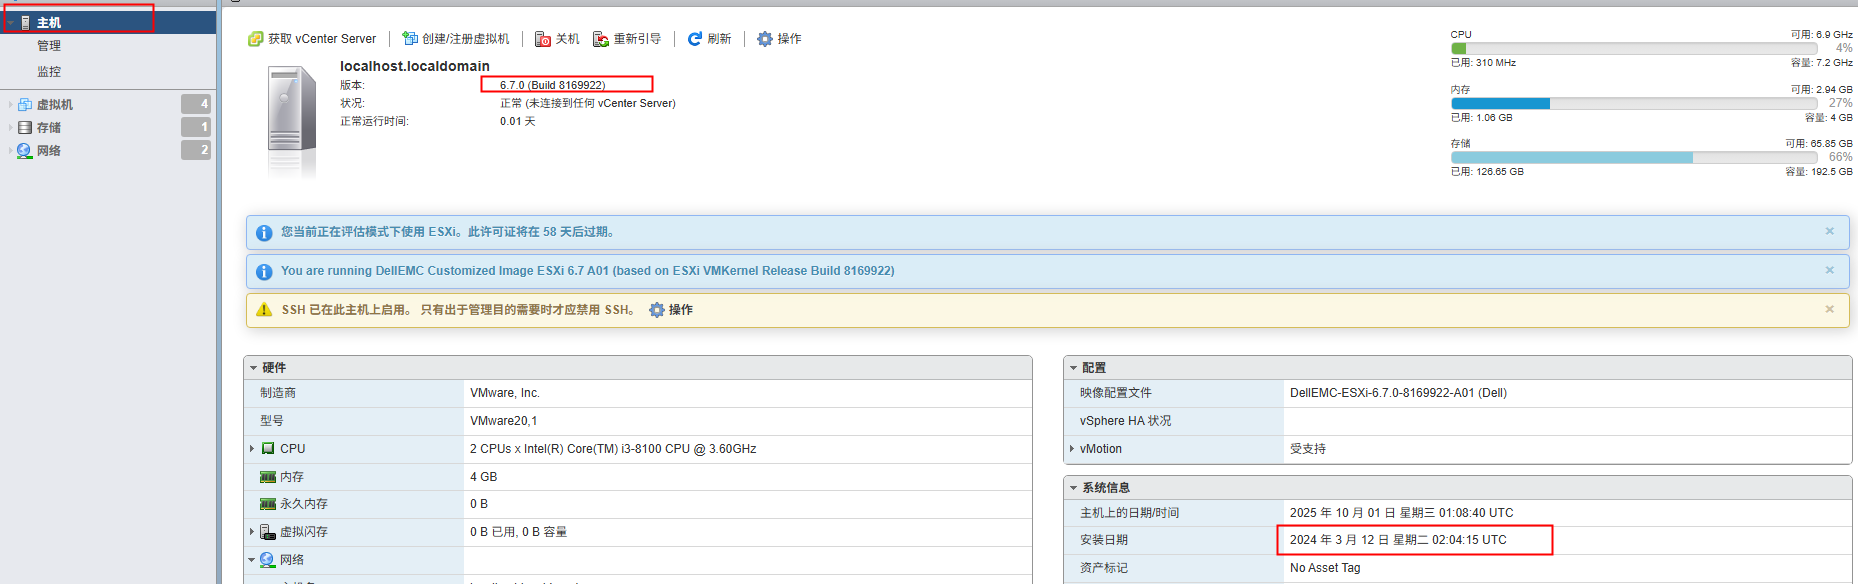Open 虚拟机 in the navigator
The height and width of the screenshot is (584, 1858).
pyautogui.click(x=55, y=104)
